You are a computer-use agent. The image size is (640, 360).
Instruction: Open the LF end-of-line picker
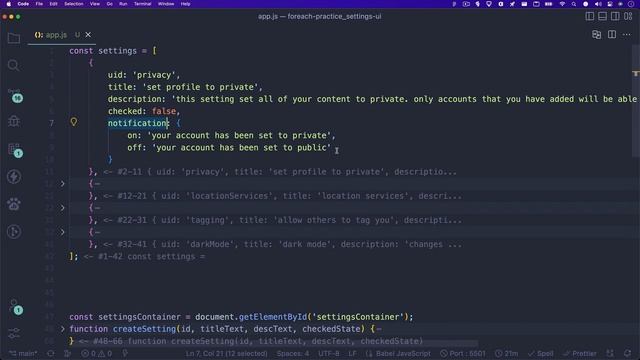click(352, 353)
